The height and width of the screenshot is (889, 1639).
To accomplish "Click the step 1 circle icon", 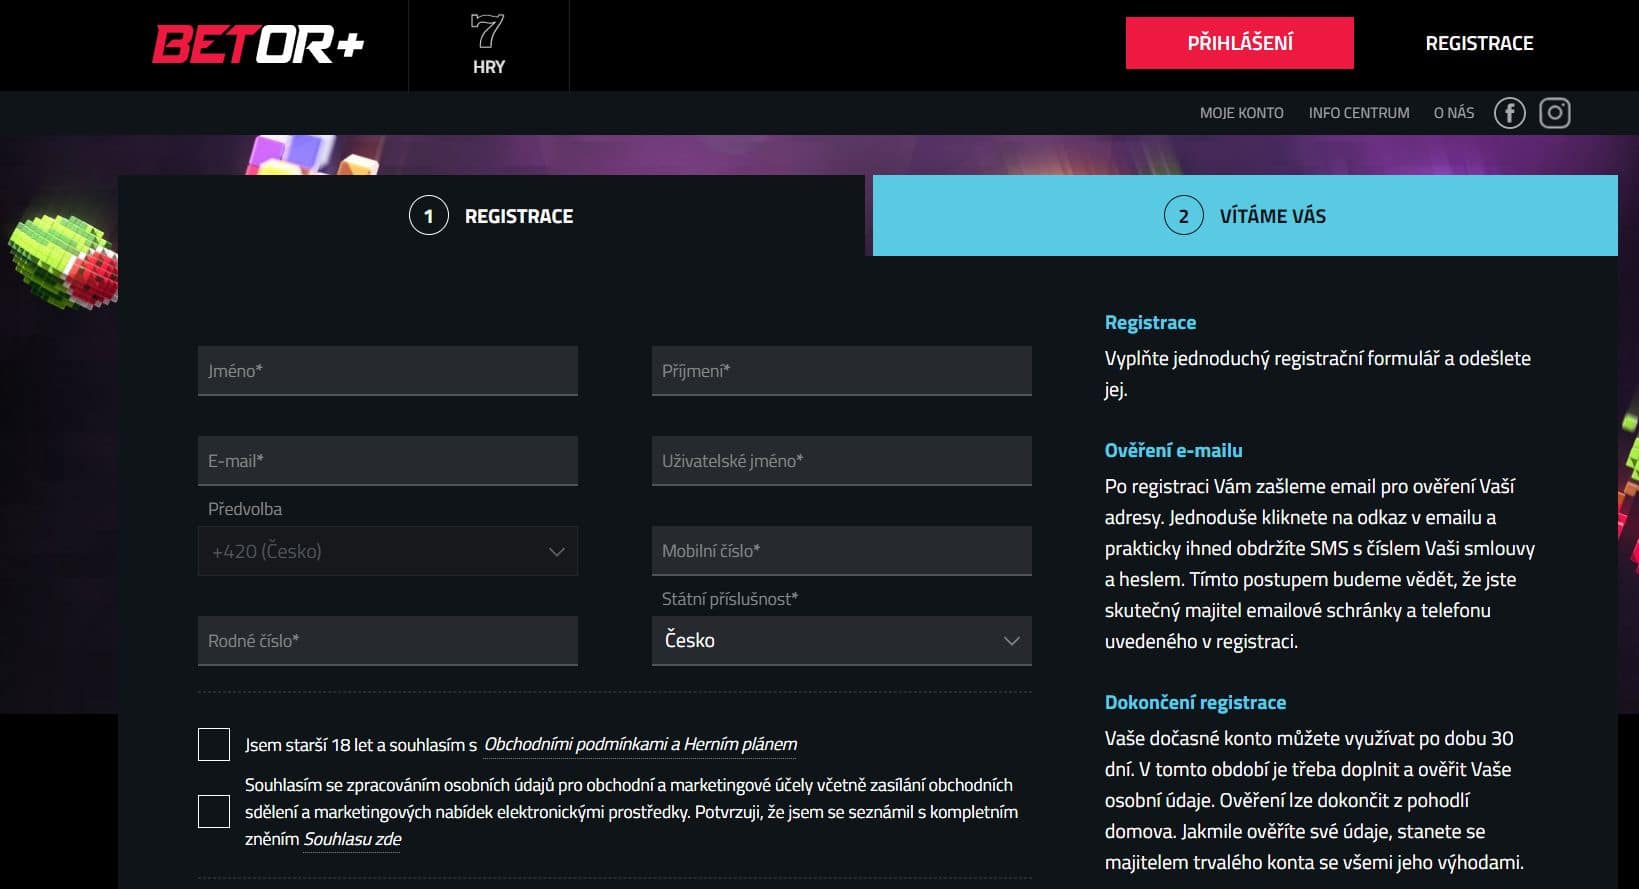I will click(429, 216).
